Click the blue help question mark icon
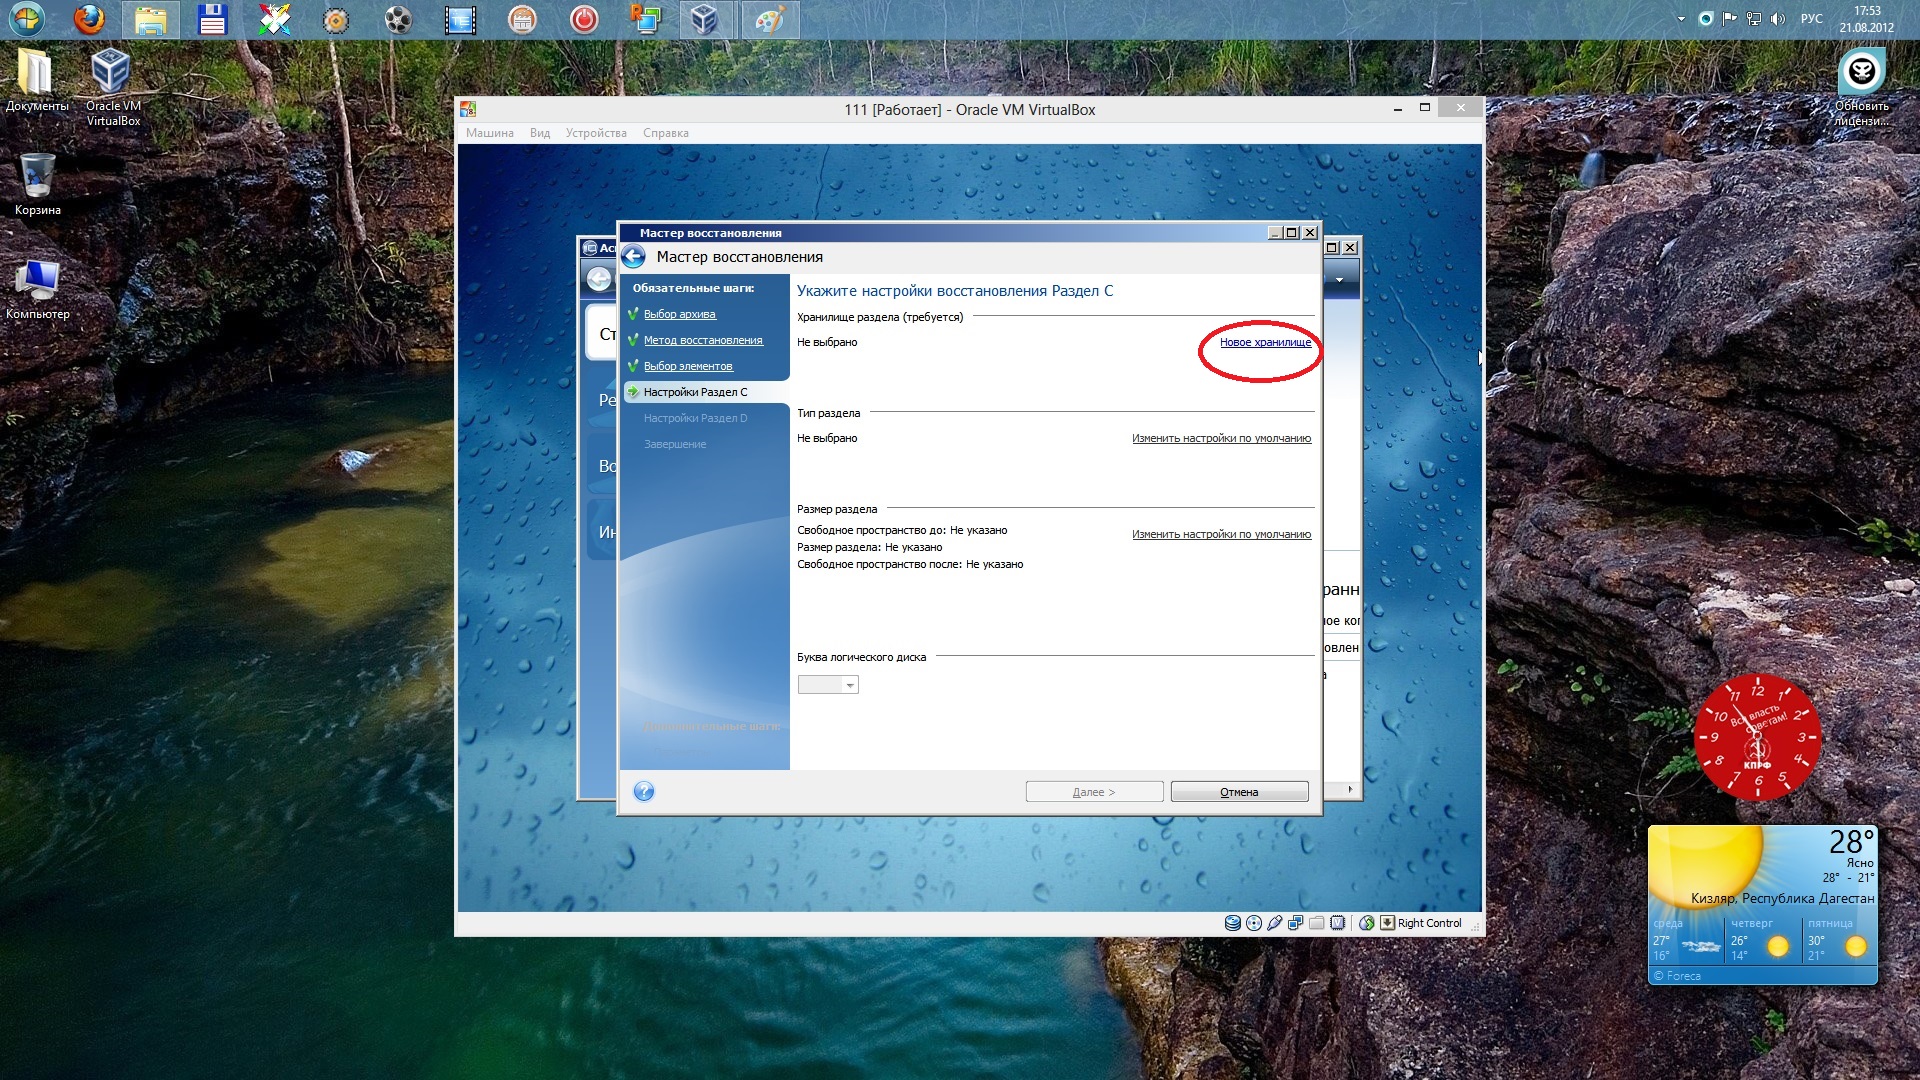This screenshot has width=1920, height=1080. (x=644, y=792)
